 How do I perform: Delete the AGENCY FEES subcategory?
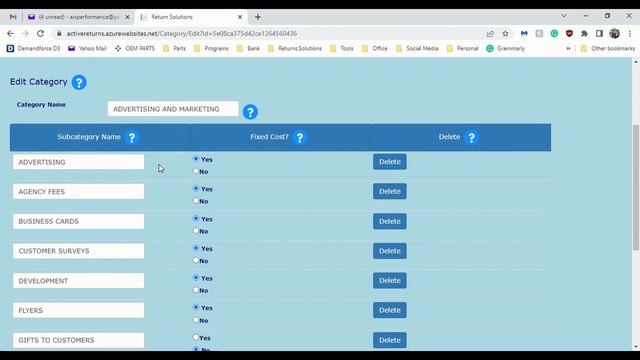[x=389, y=191]
